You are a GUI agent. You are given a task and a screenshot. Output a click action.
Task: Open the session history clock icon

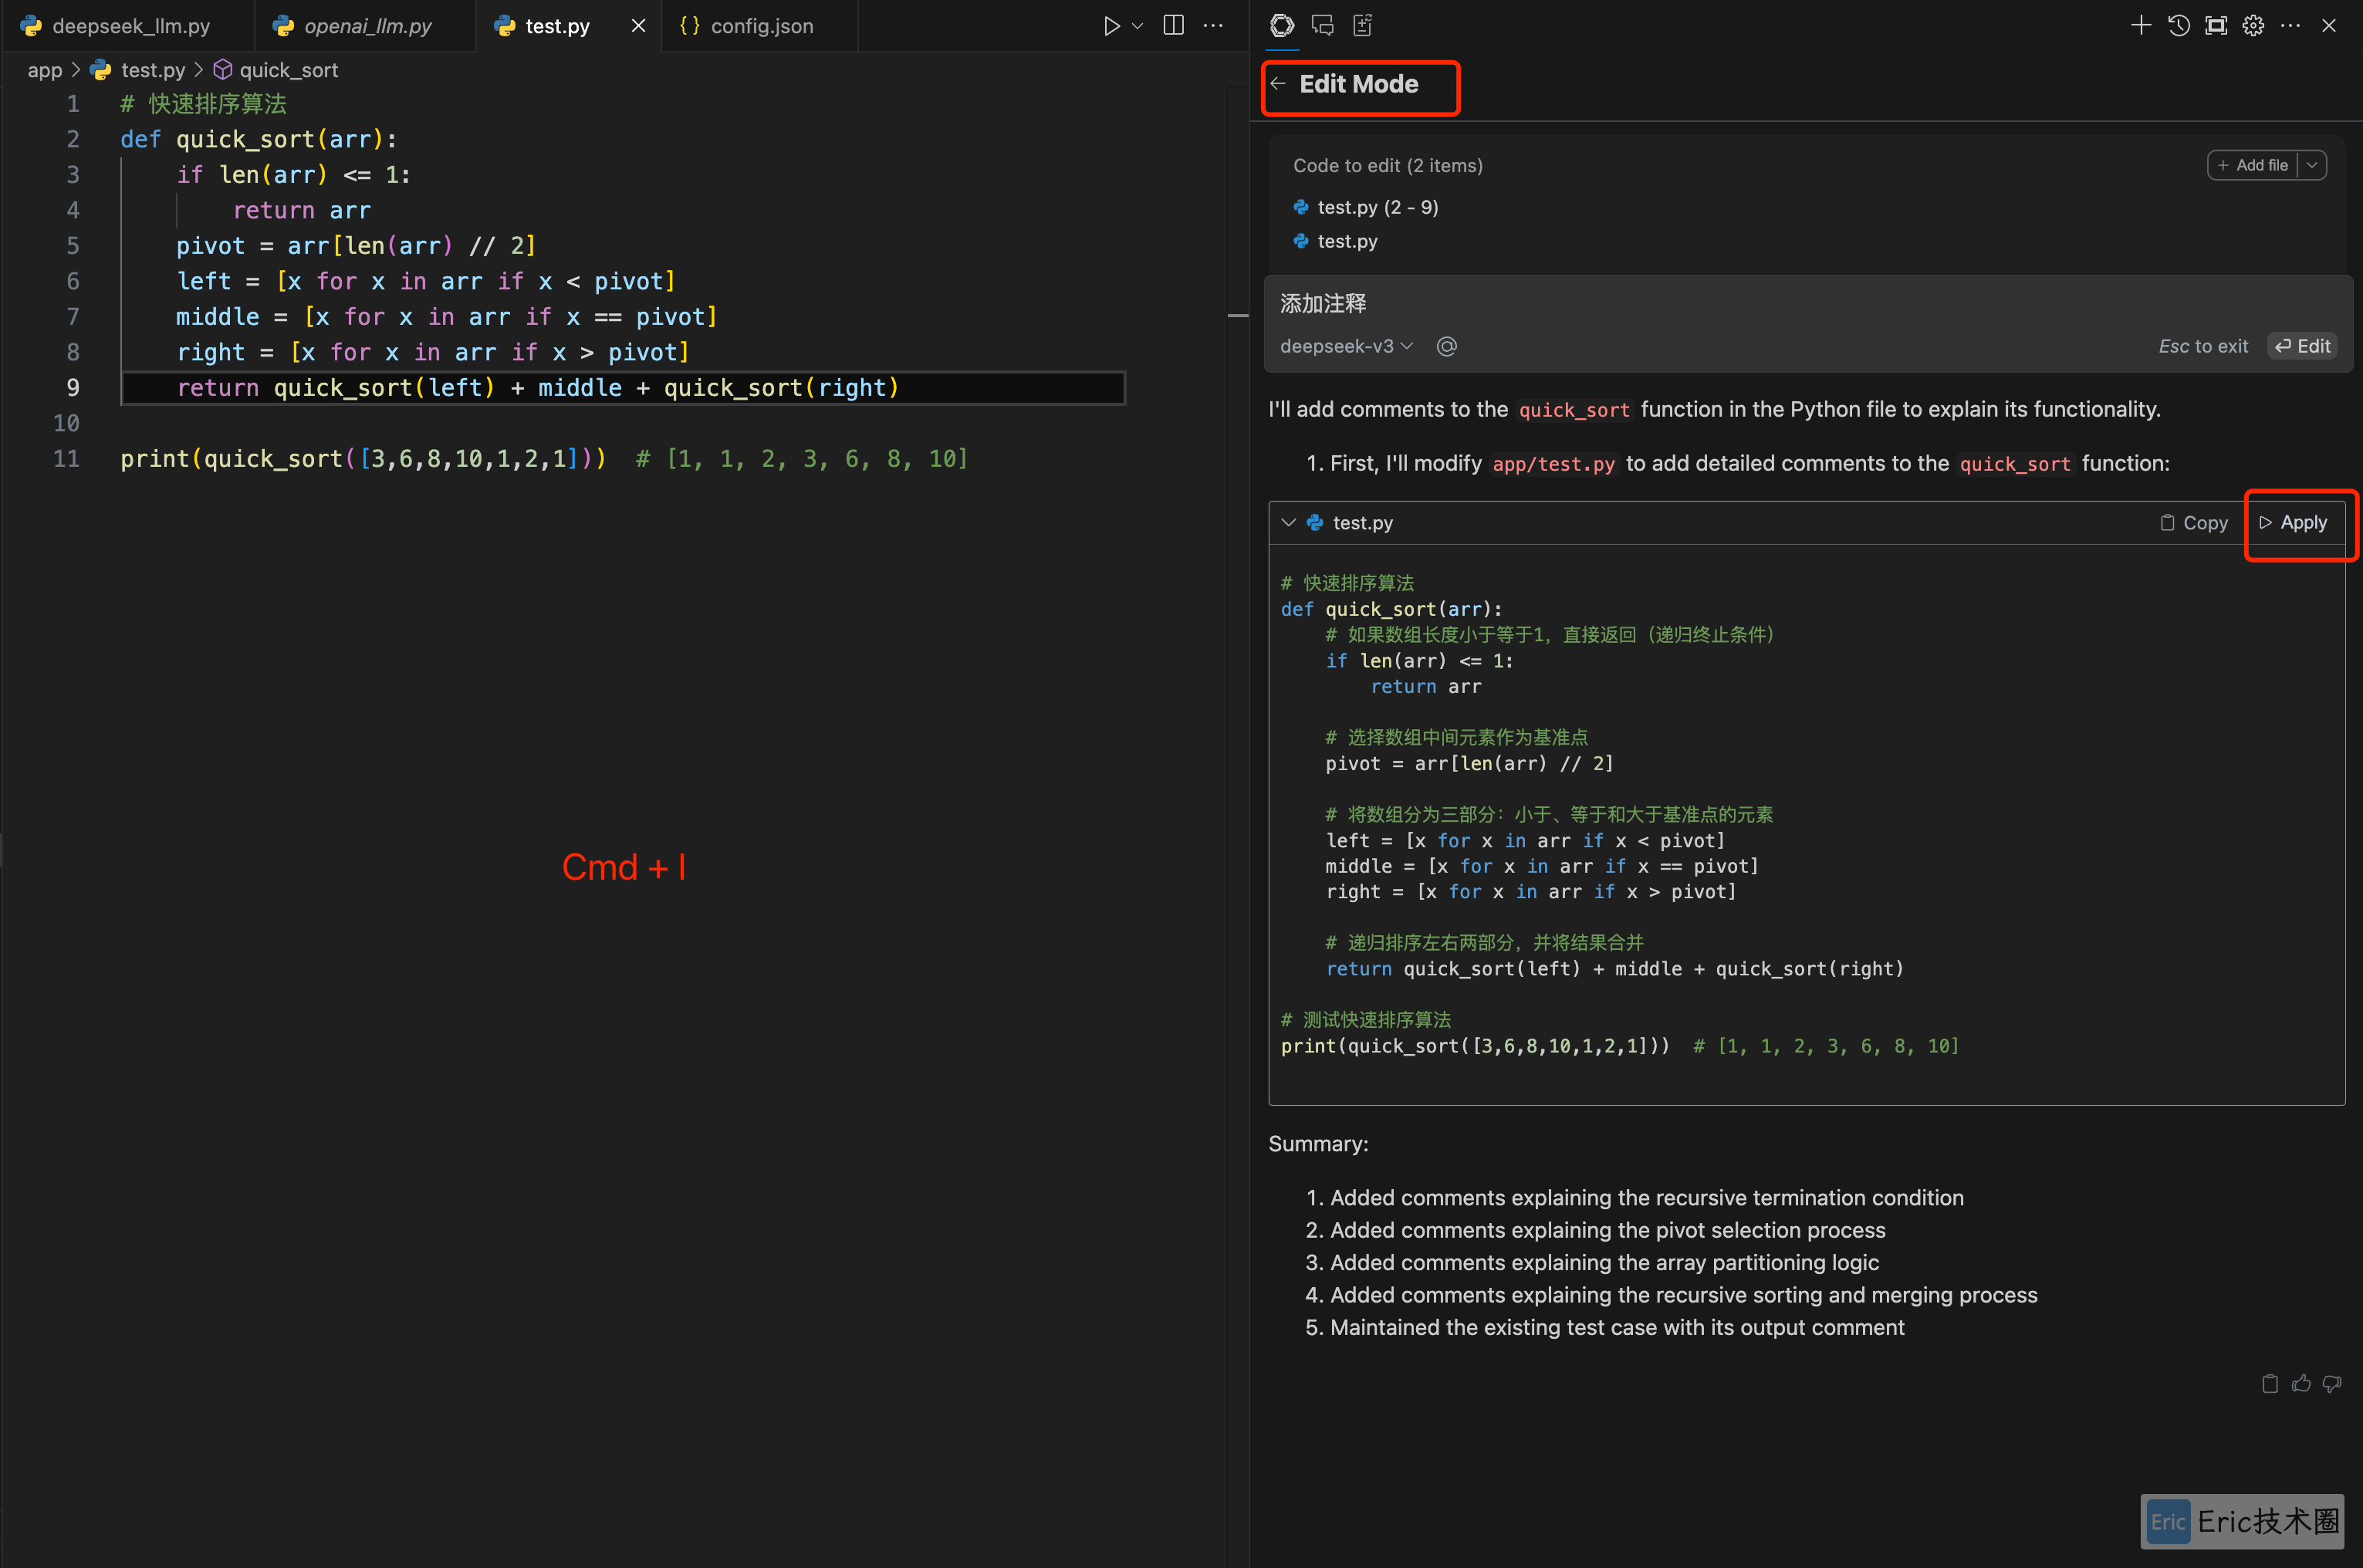[2179, 26]
